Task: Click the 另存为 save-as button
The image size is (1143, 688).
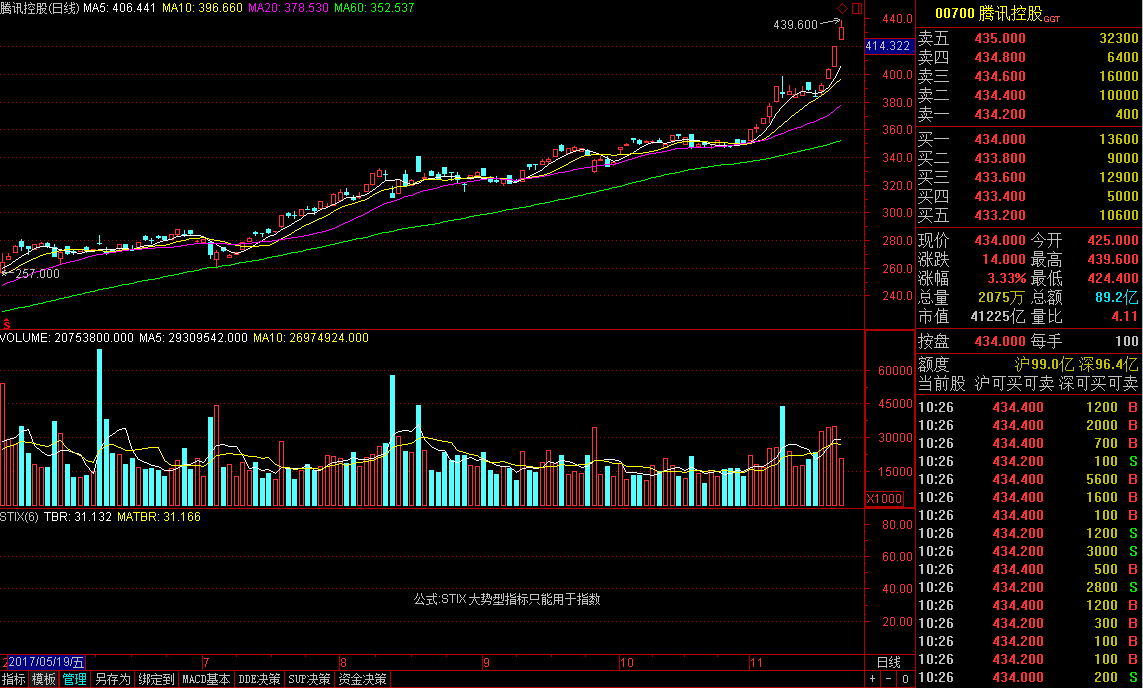Action: [x=112, y=679]
